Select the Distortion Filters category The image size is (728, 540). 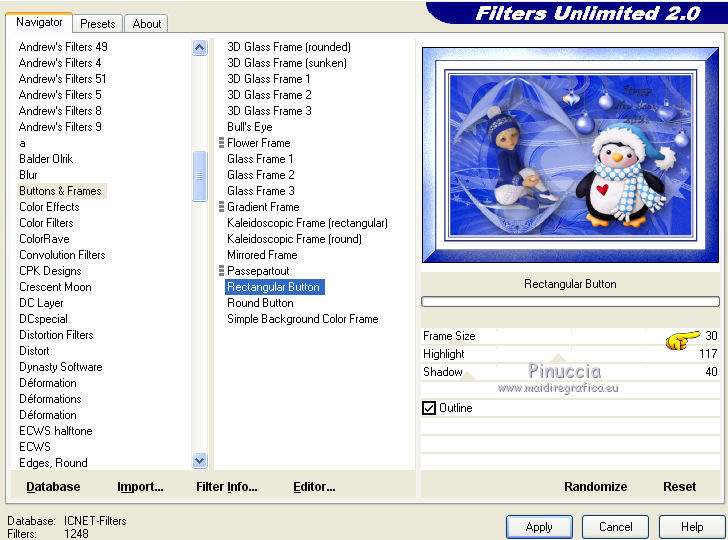click(56, 335)
